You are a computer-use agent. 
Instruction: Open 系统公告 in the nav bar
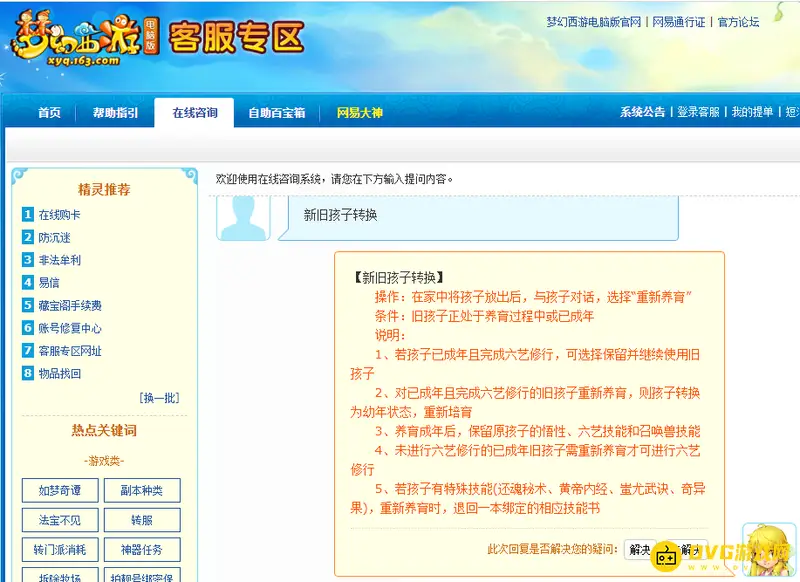pos(642,112)
